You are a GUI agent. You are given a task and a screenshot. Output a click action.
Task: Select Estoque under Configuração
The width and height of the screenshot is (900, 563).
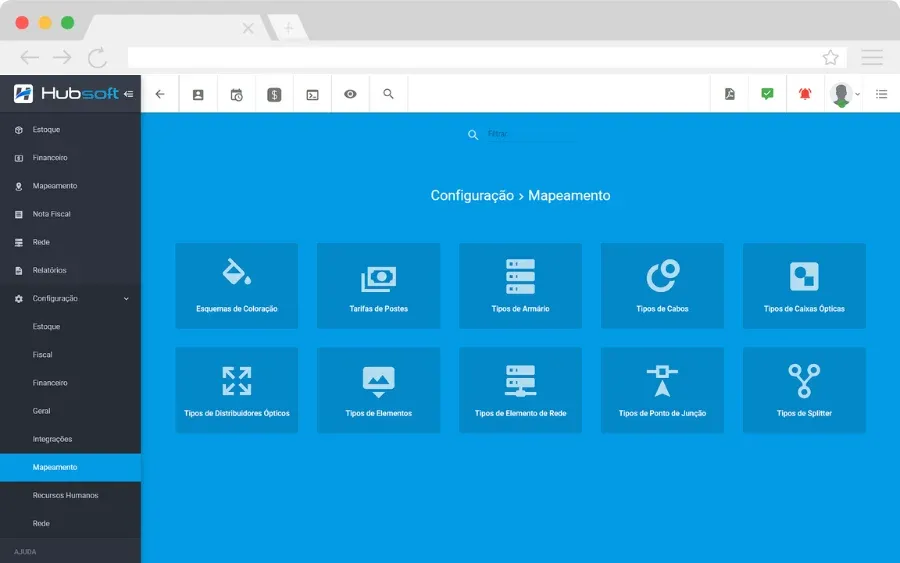point(70,327)
